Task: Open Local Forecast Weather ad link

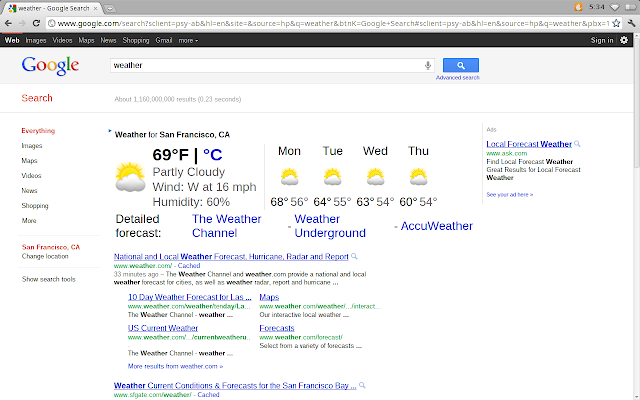Action: (529, 144)
